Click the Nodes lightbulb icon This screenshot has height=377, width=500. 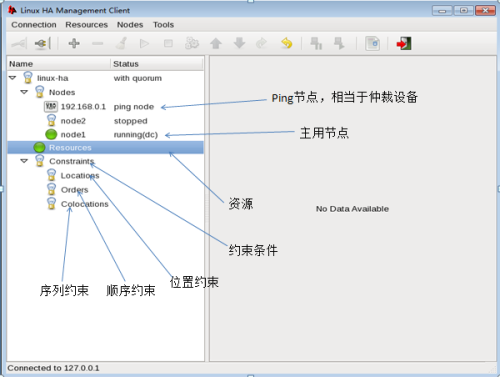click(x=40, y=92)
